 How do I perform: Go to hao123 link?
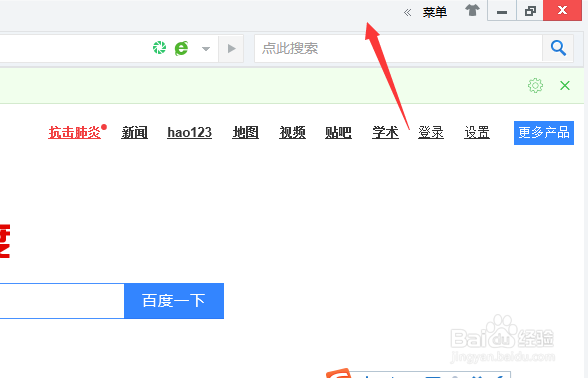[x=189, y=132]
